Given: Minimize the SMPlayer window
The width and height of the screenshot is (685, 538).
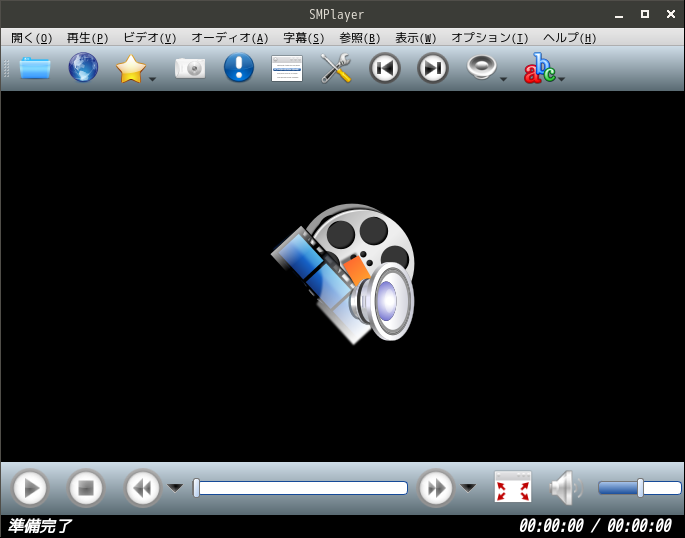Looking at the screenshot, I should tap(619, 15).
